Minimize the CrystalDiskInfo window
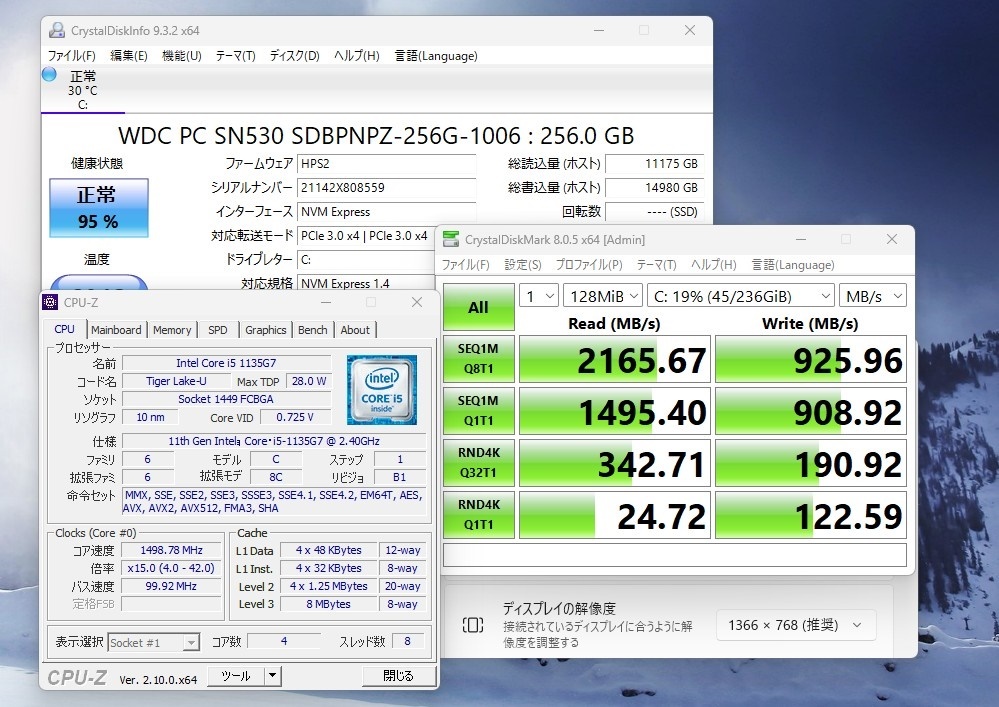The width and height of the screenshot is (999, 707). coord(599,30)
